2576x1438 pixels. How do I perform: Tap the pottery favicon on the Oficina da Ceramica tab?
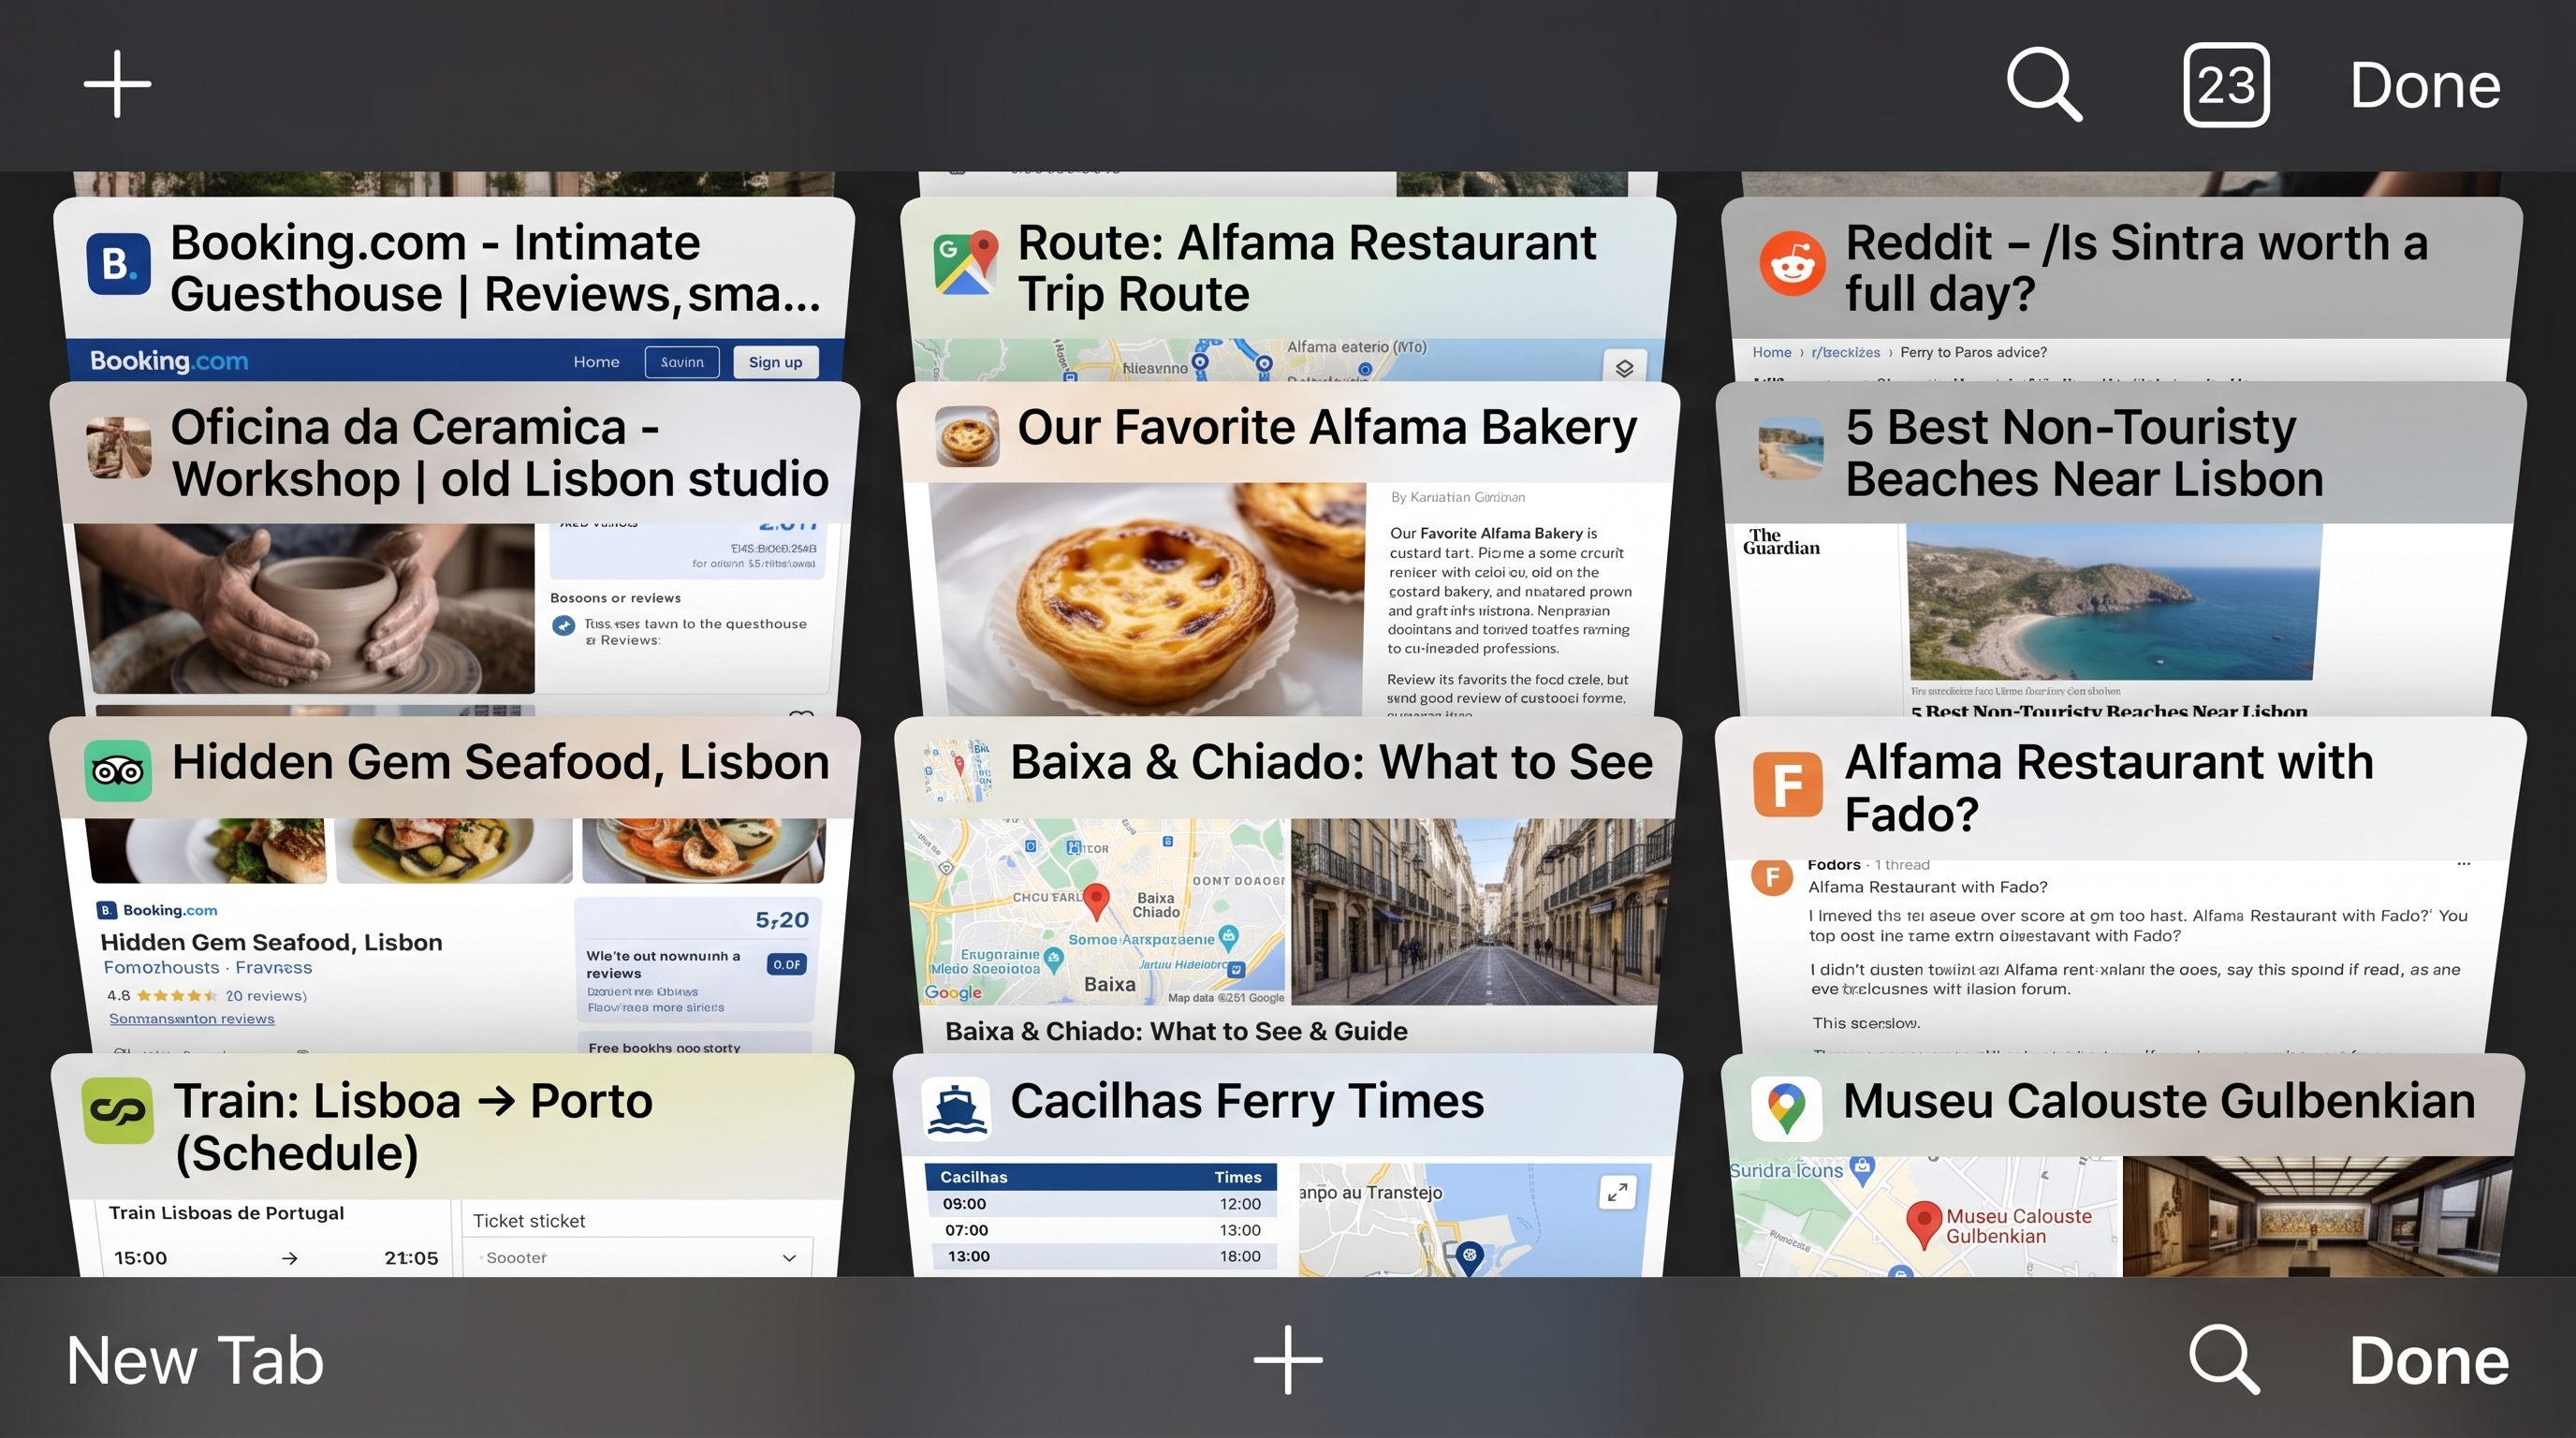[x=119, y=448]
